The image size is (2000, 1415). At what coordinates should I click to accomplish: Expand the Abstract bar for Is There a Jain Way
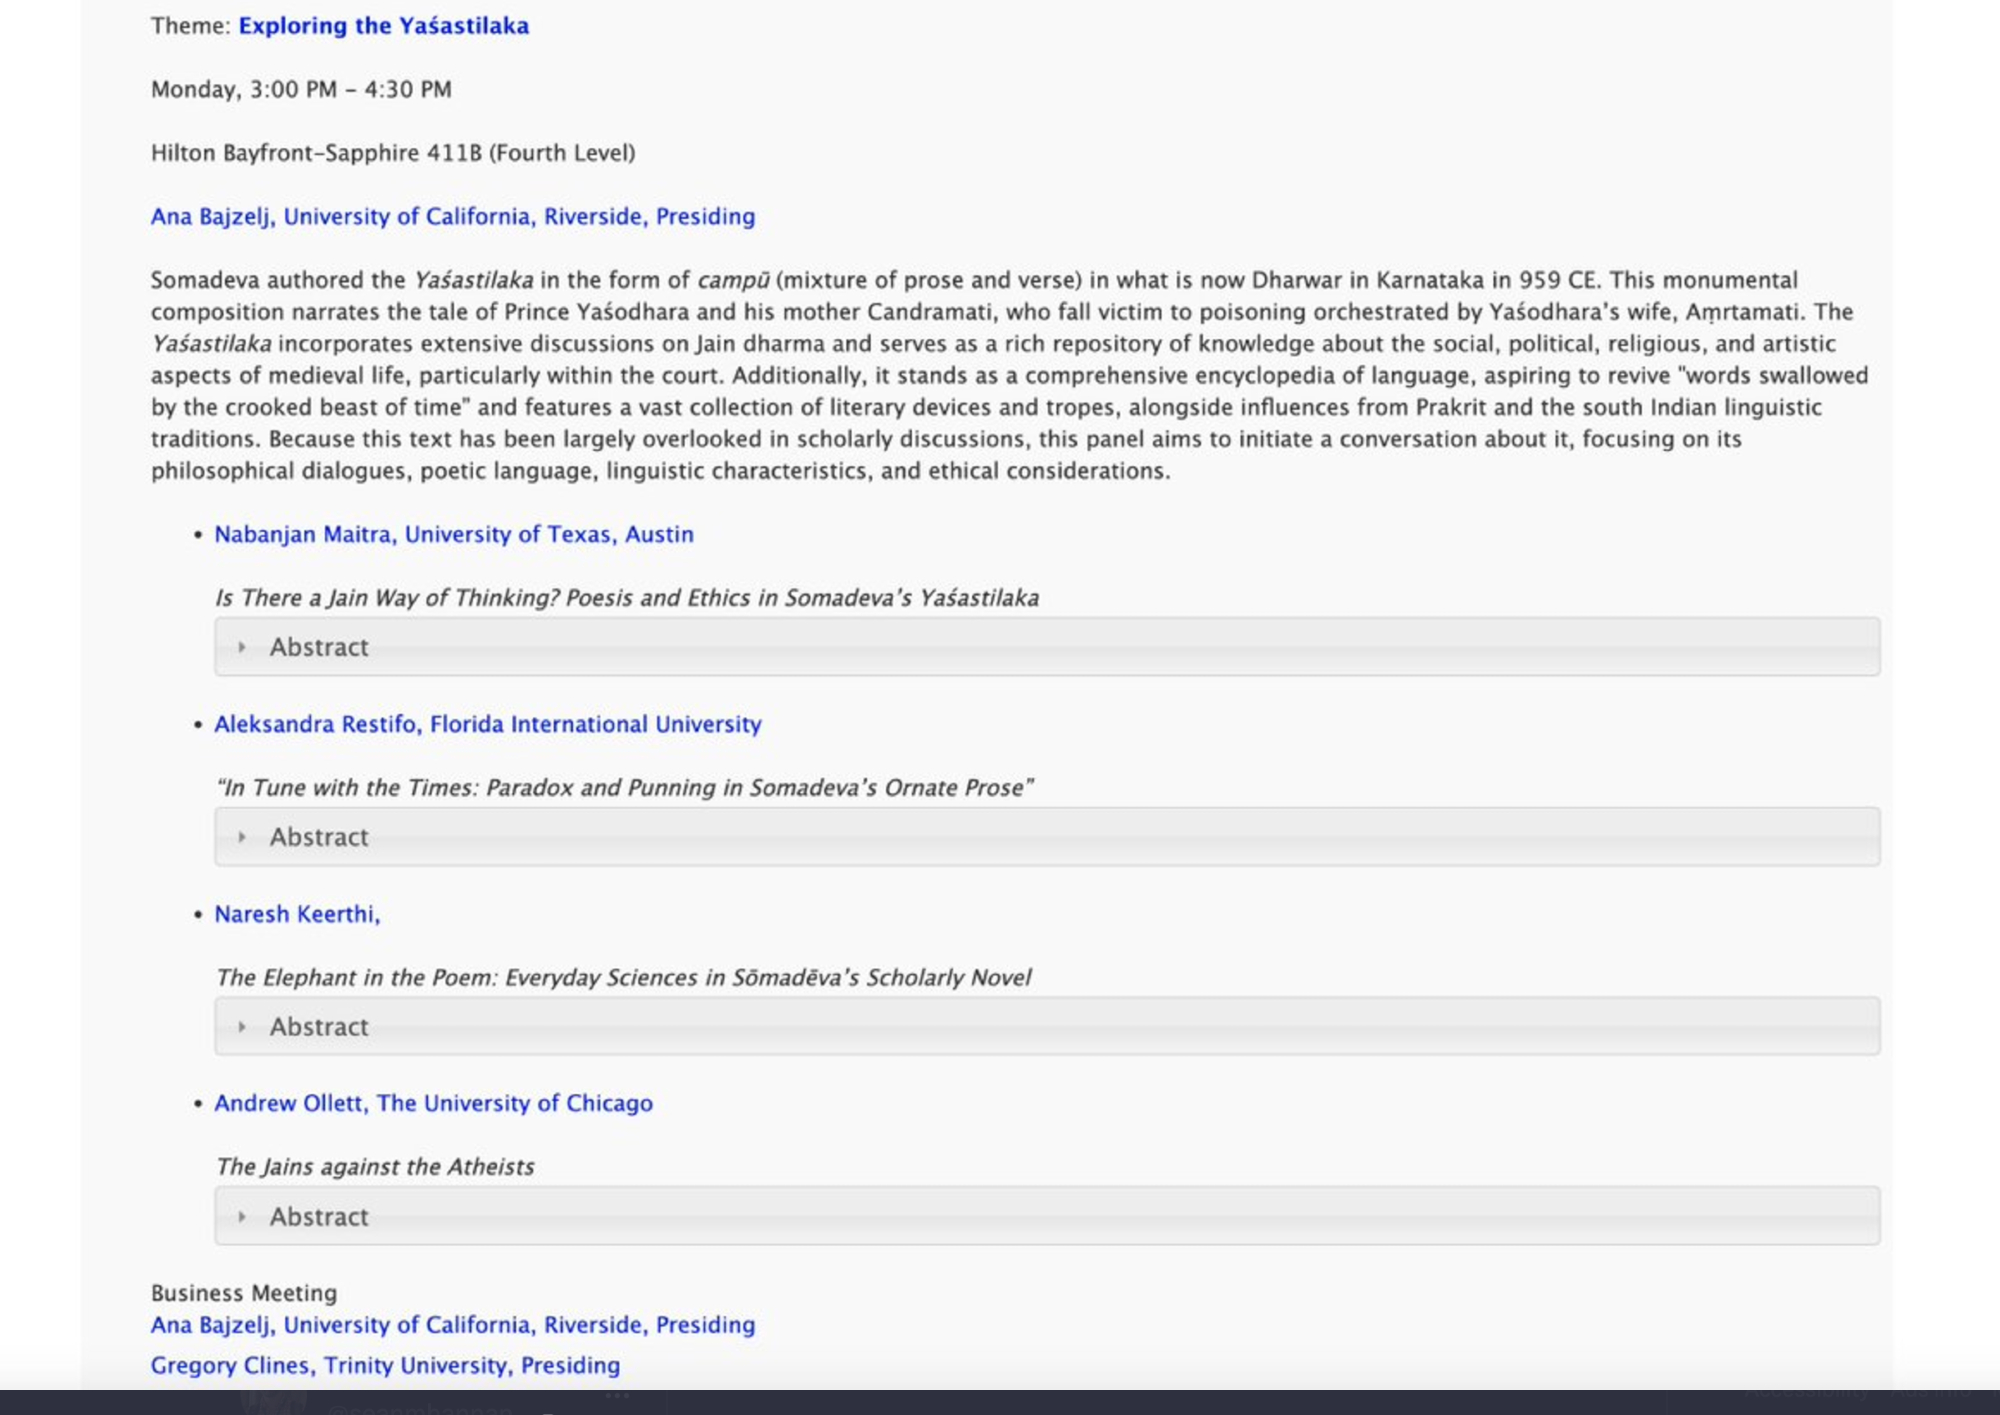pyautogui.click(x=1046, y=647)
